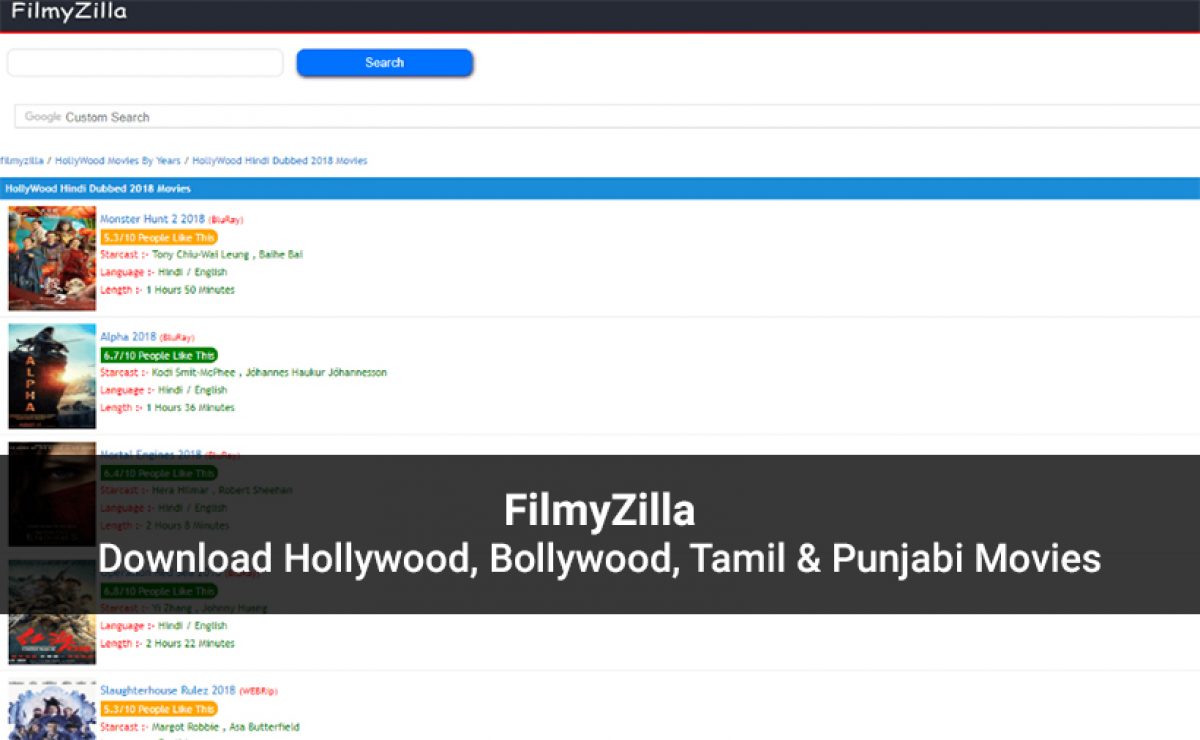This screenshot has width=1200, height=740.
Task: Open the Monster Hunt 2 2018 title link
Action: (152, 219)
